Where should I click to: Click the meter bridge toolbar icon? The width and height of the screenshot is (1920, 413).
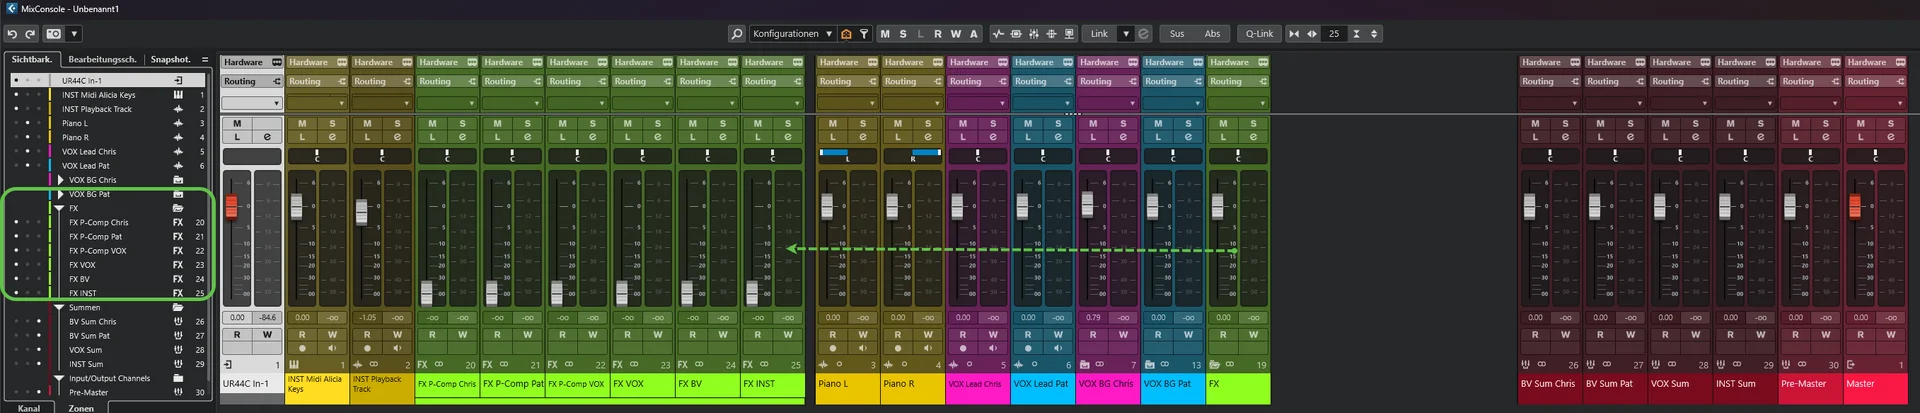tap(1016, 34)
